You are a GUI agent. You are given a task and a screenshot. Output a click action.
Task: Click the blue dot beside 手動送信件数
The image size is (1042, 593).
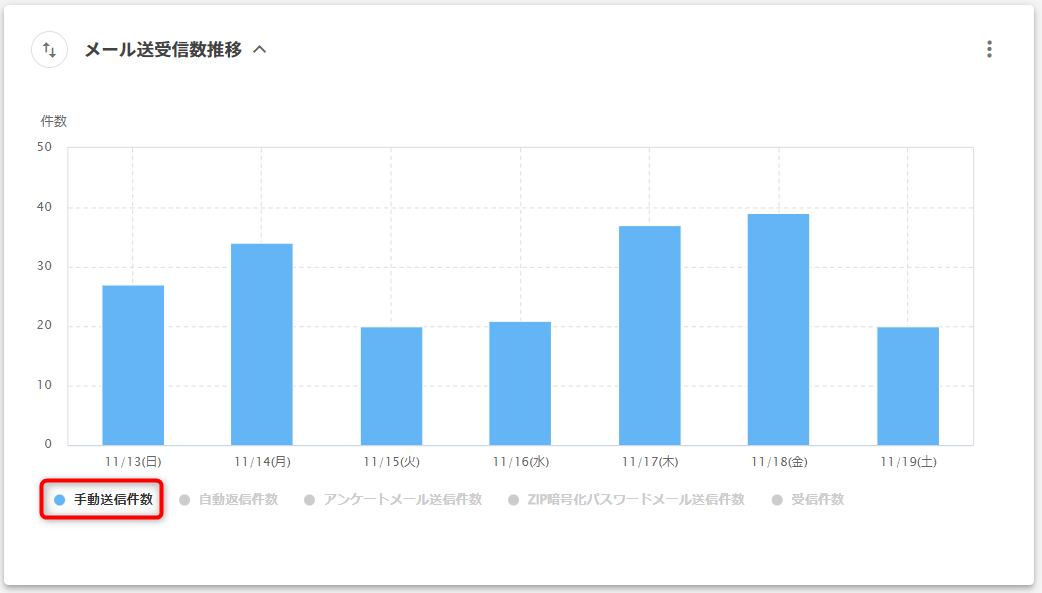point(60,500)
